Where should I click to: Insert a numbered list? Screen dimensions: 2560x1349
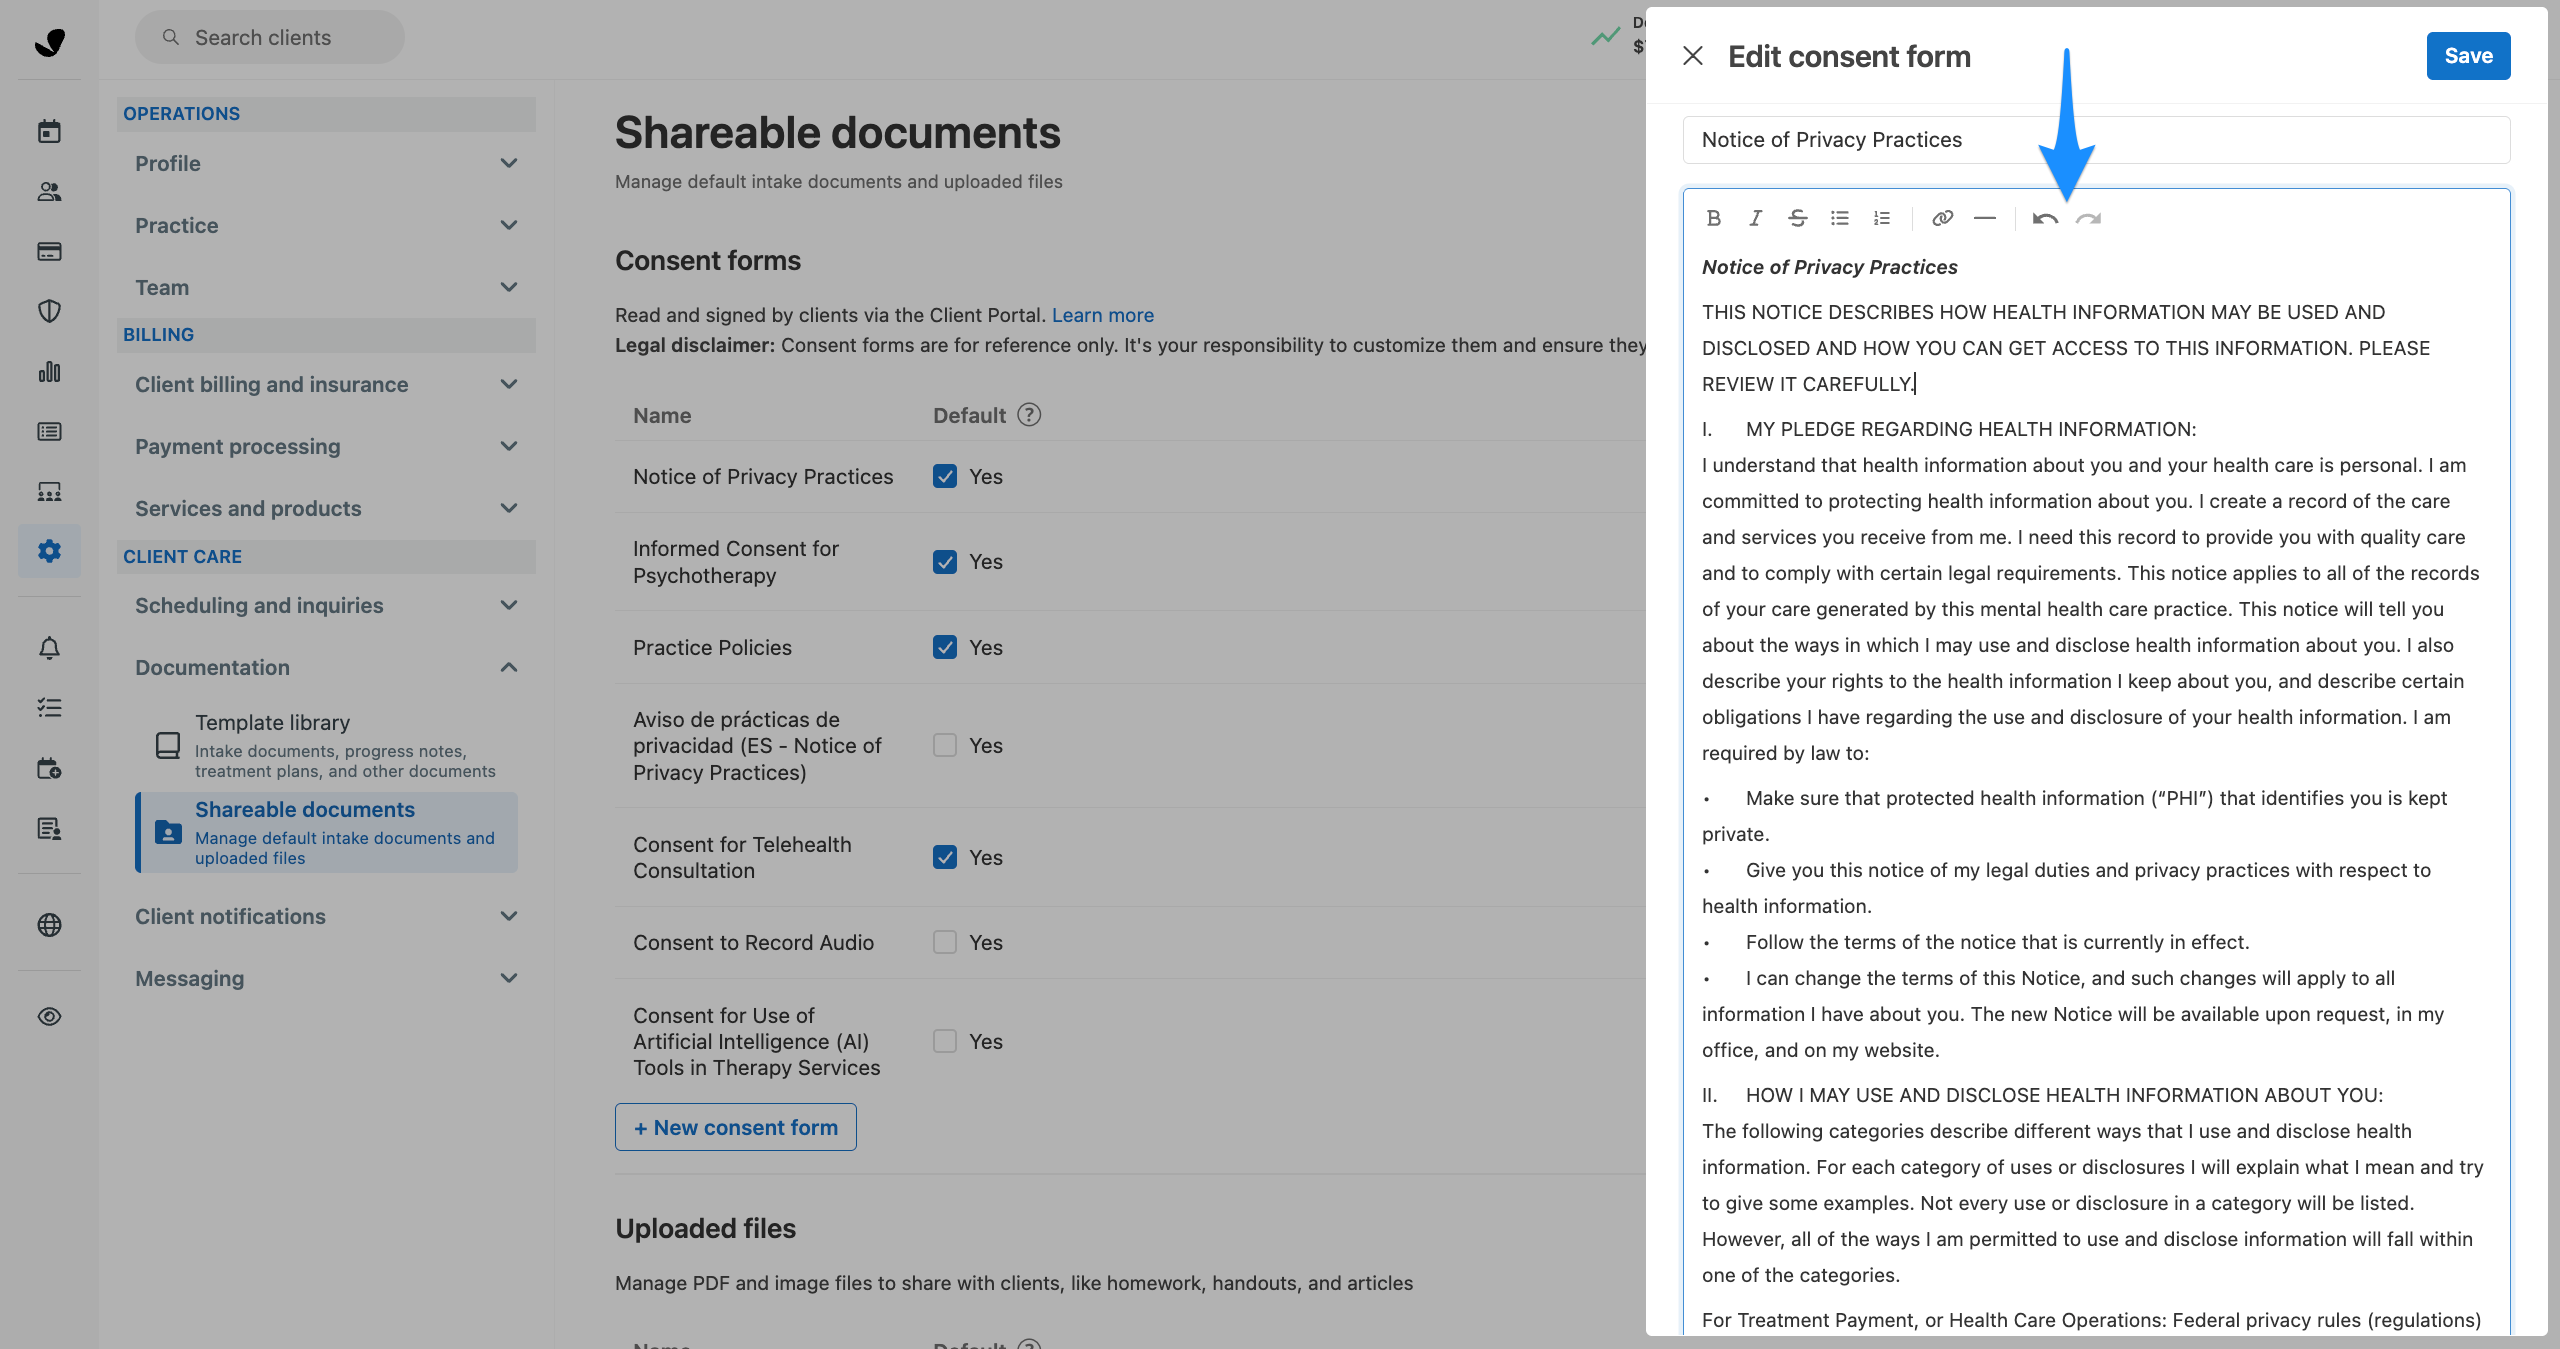click(1881, 218)
